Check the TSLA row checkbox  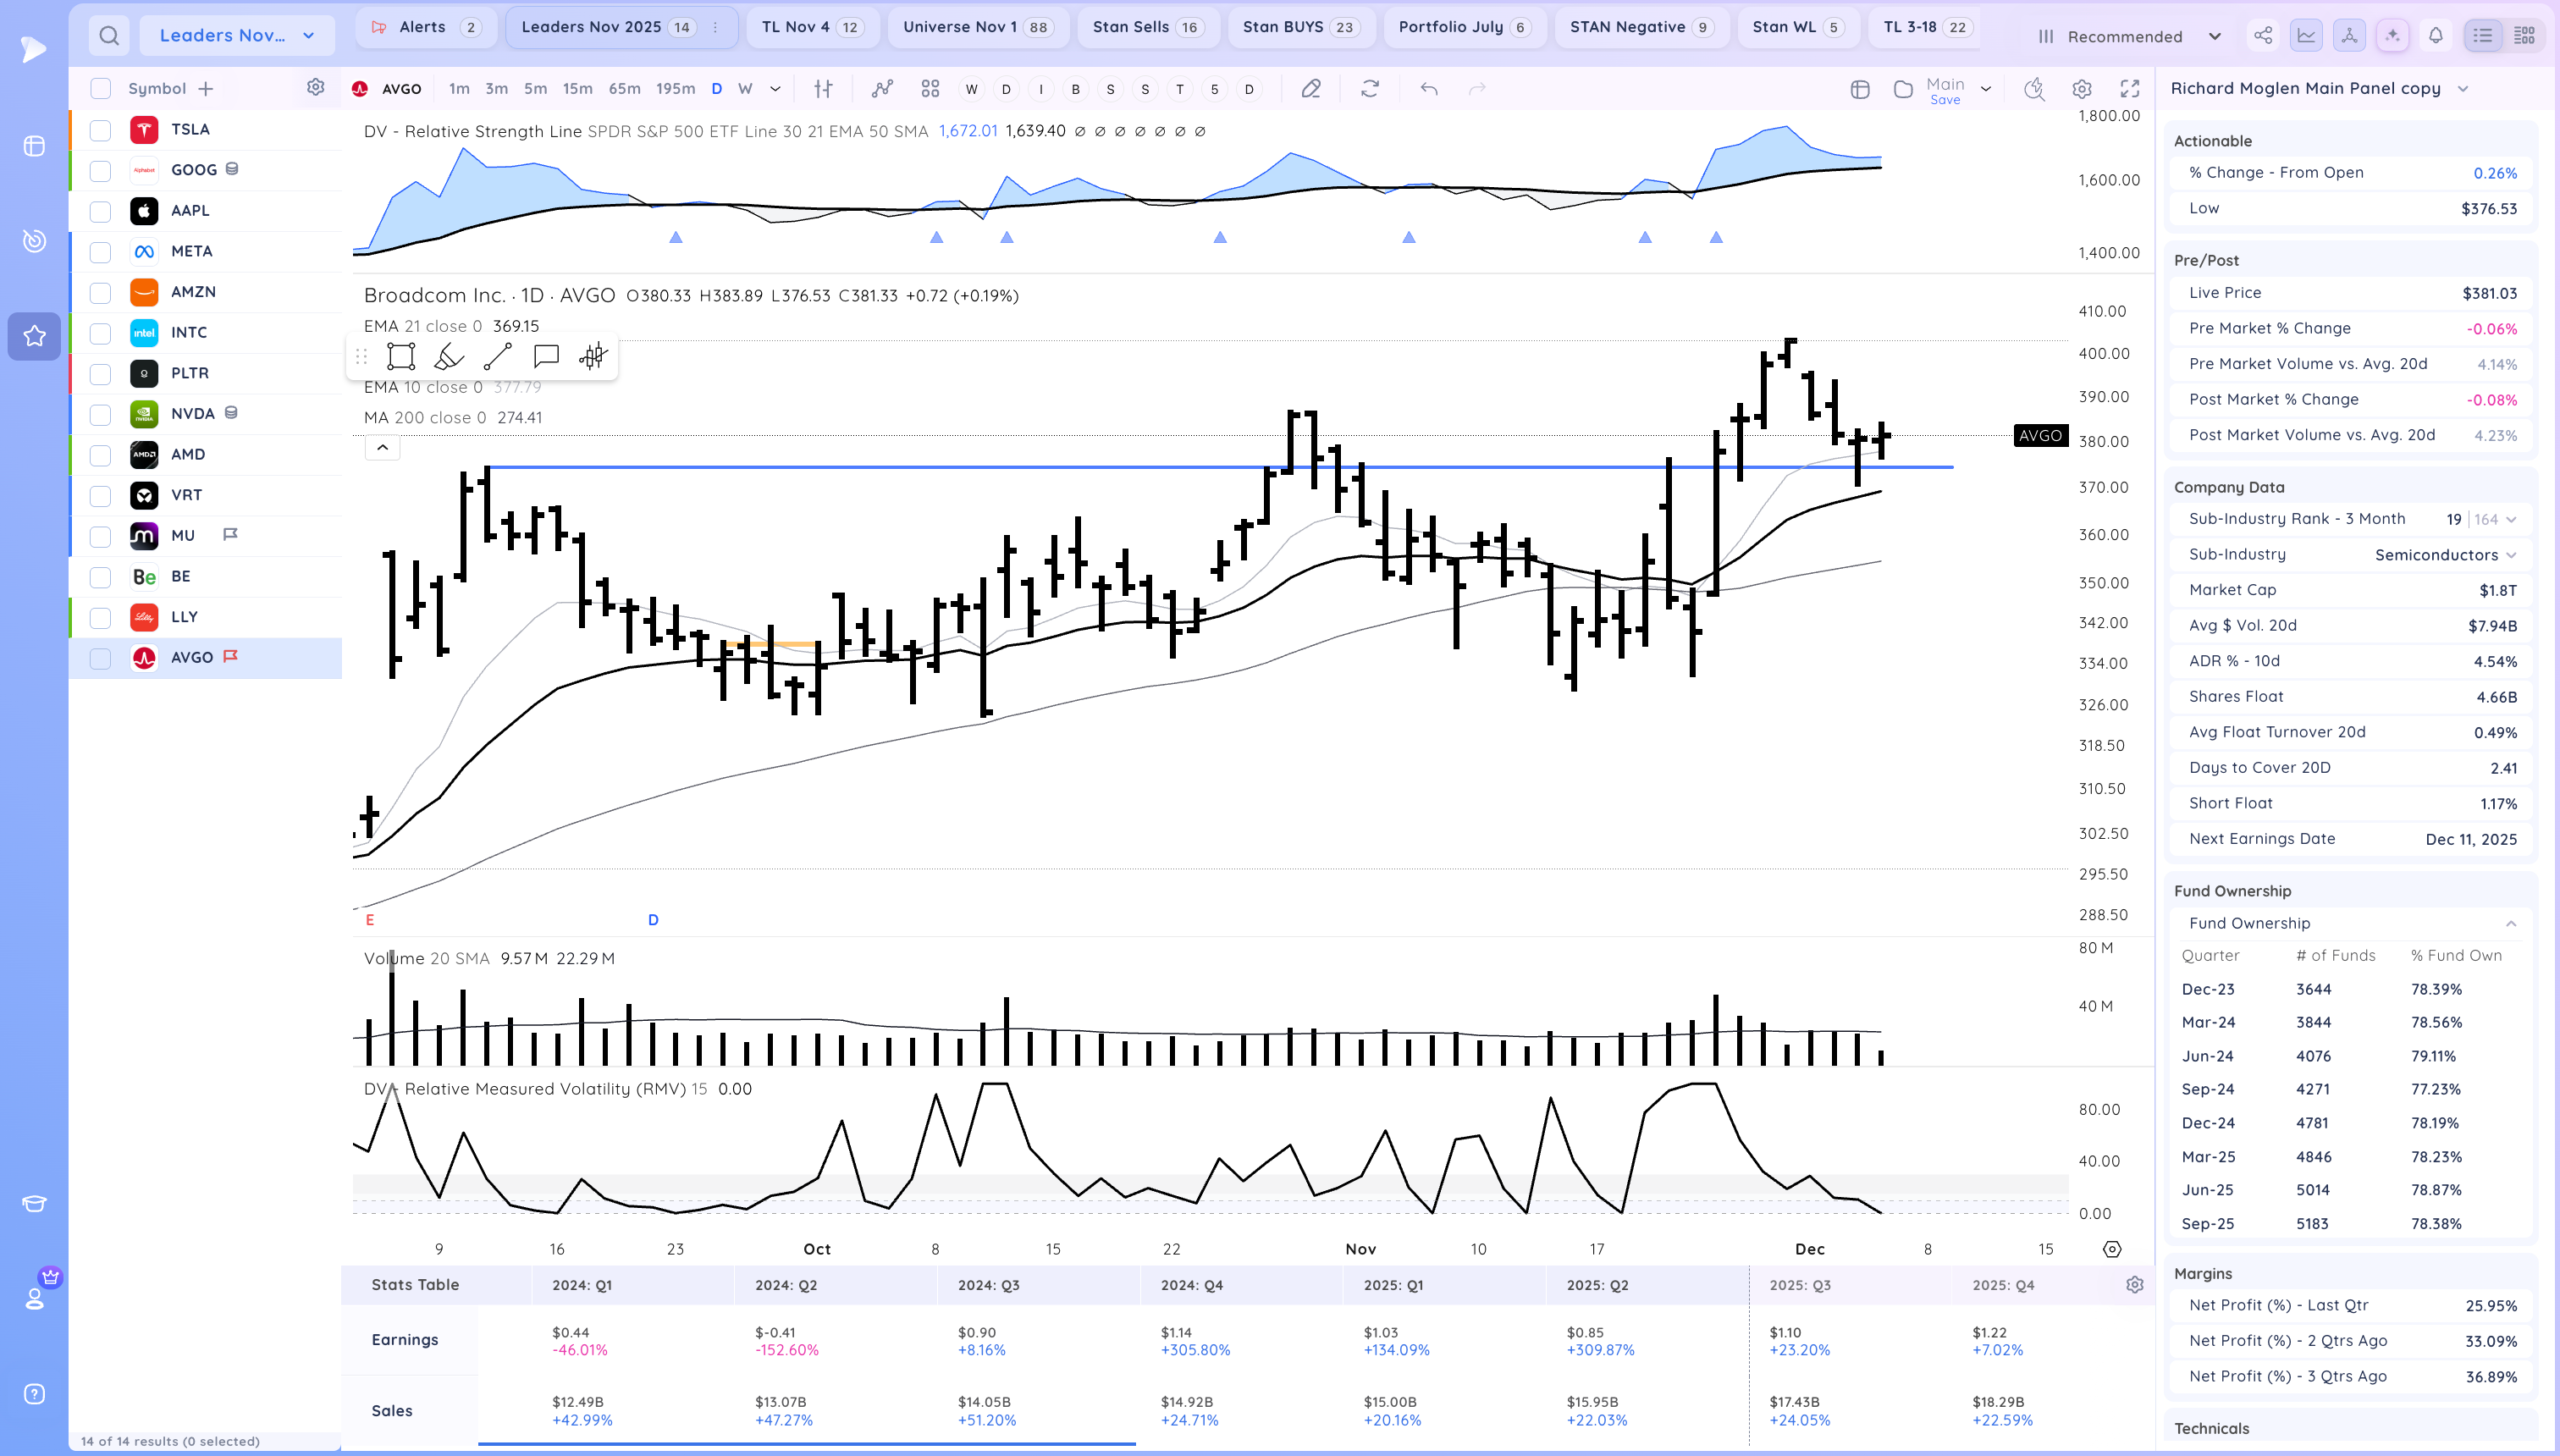100,130
